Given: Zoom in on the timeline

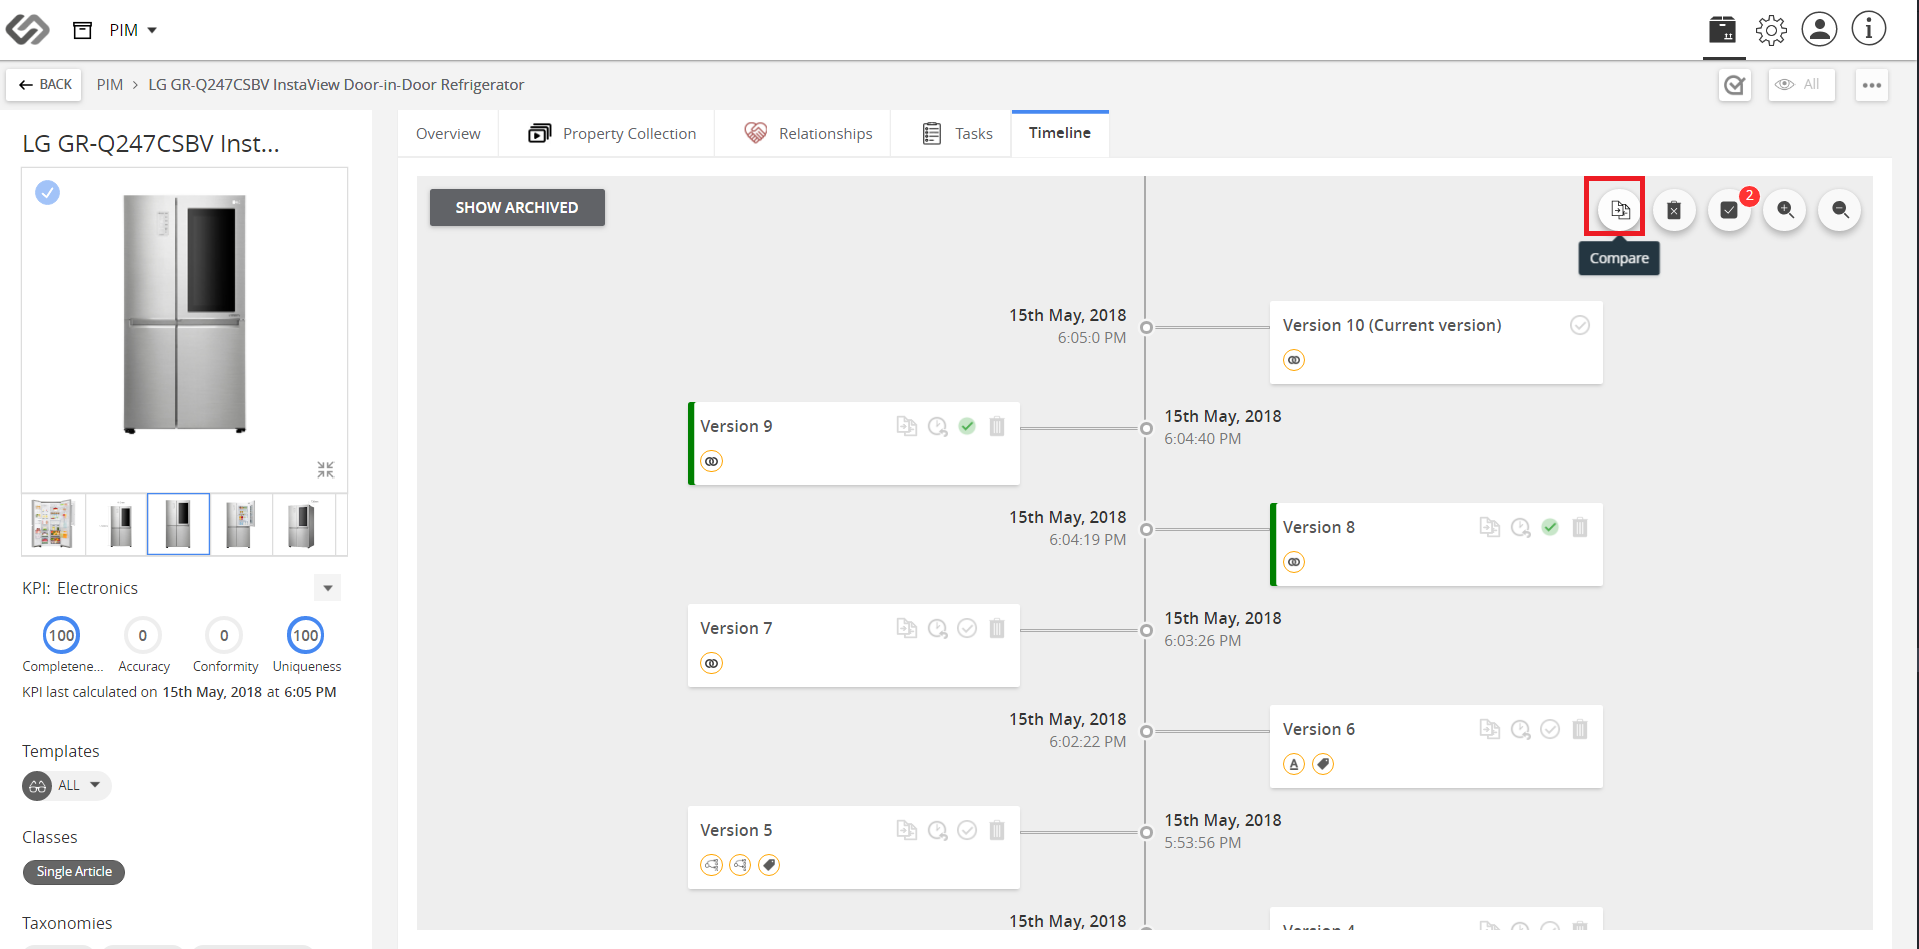Looking at the screenshot, I should [x=1785, y=210].
